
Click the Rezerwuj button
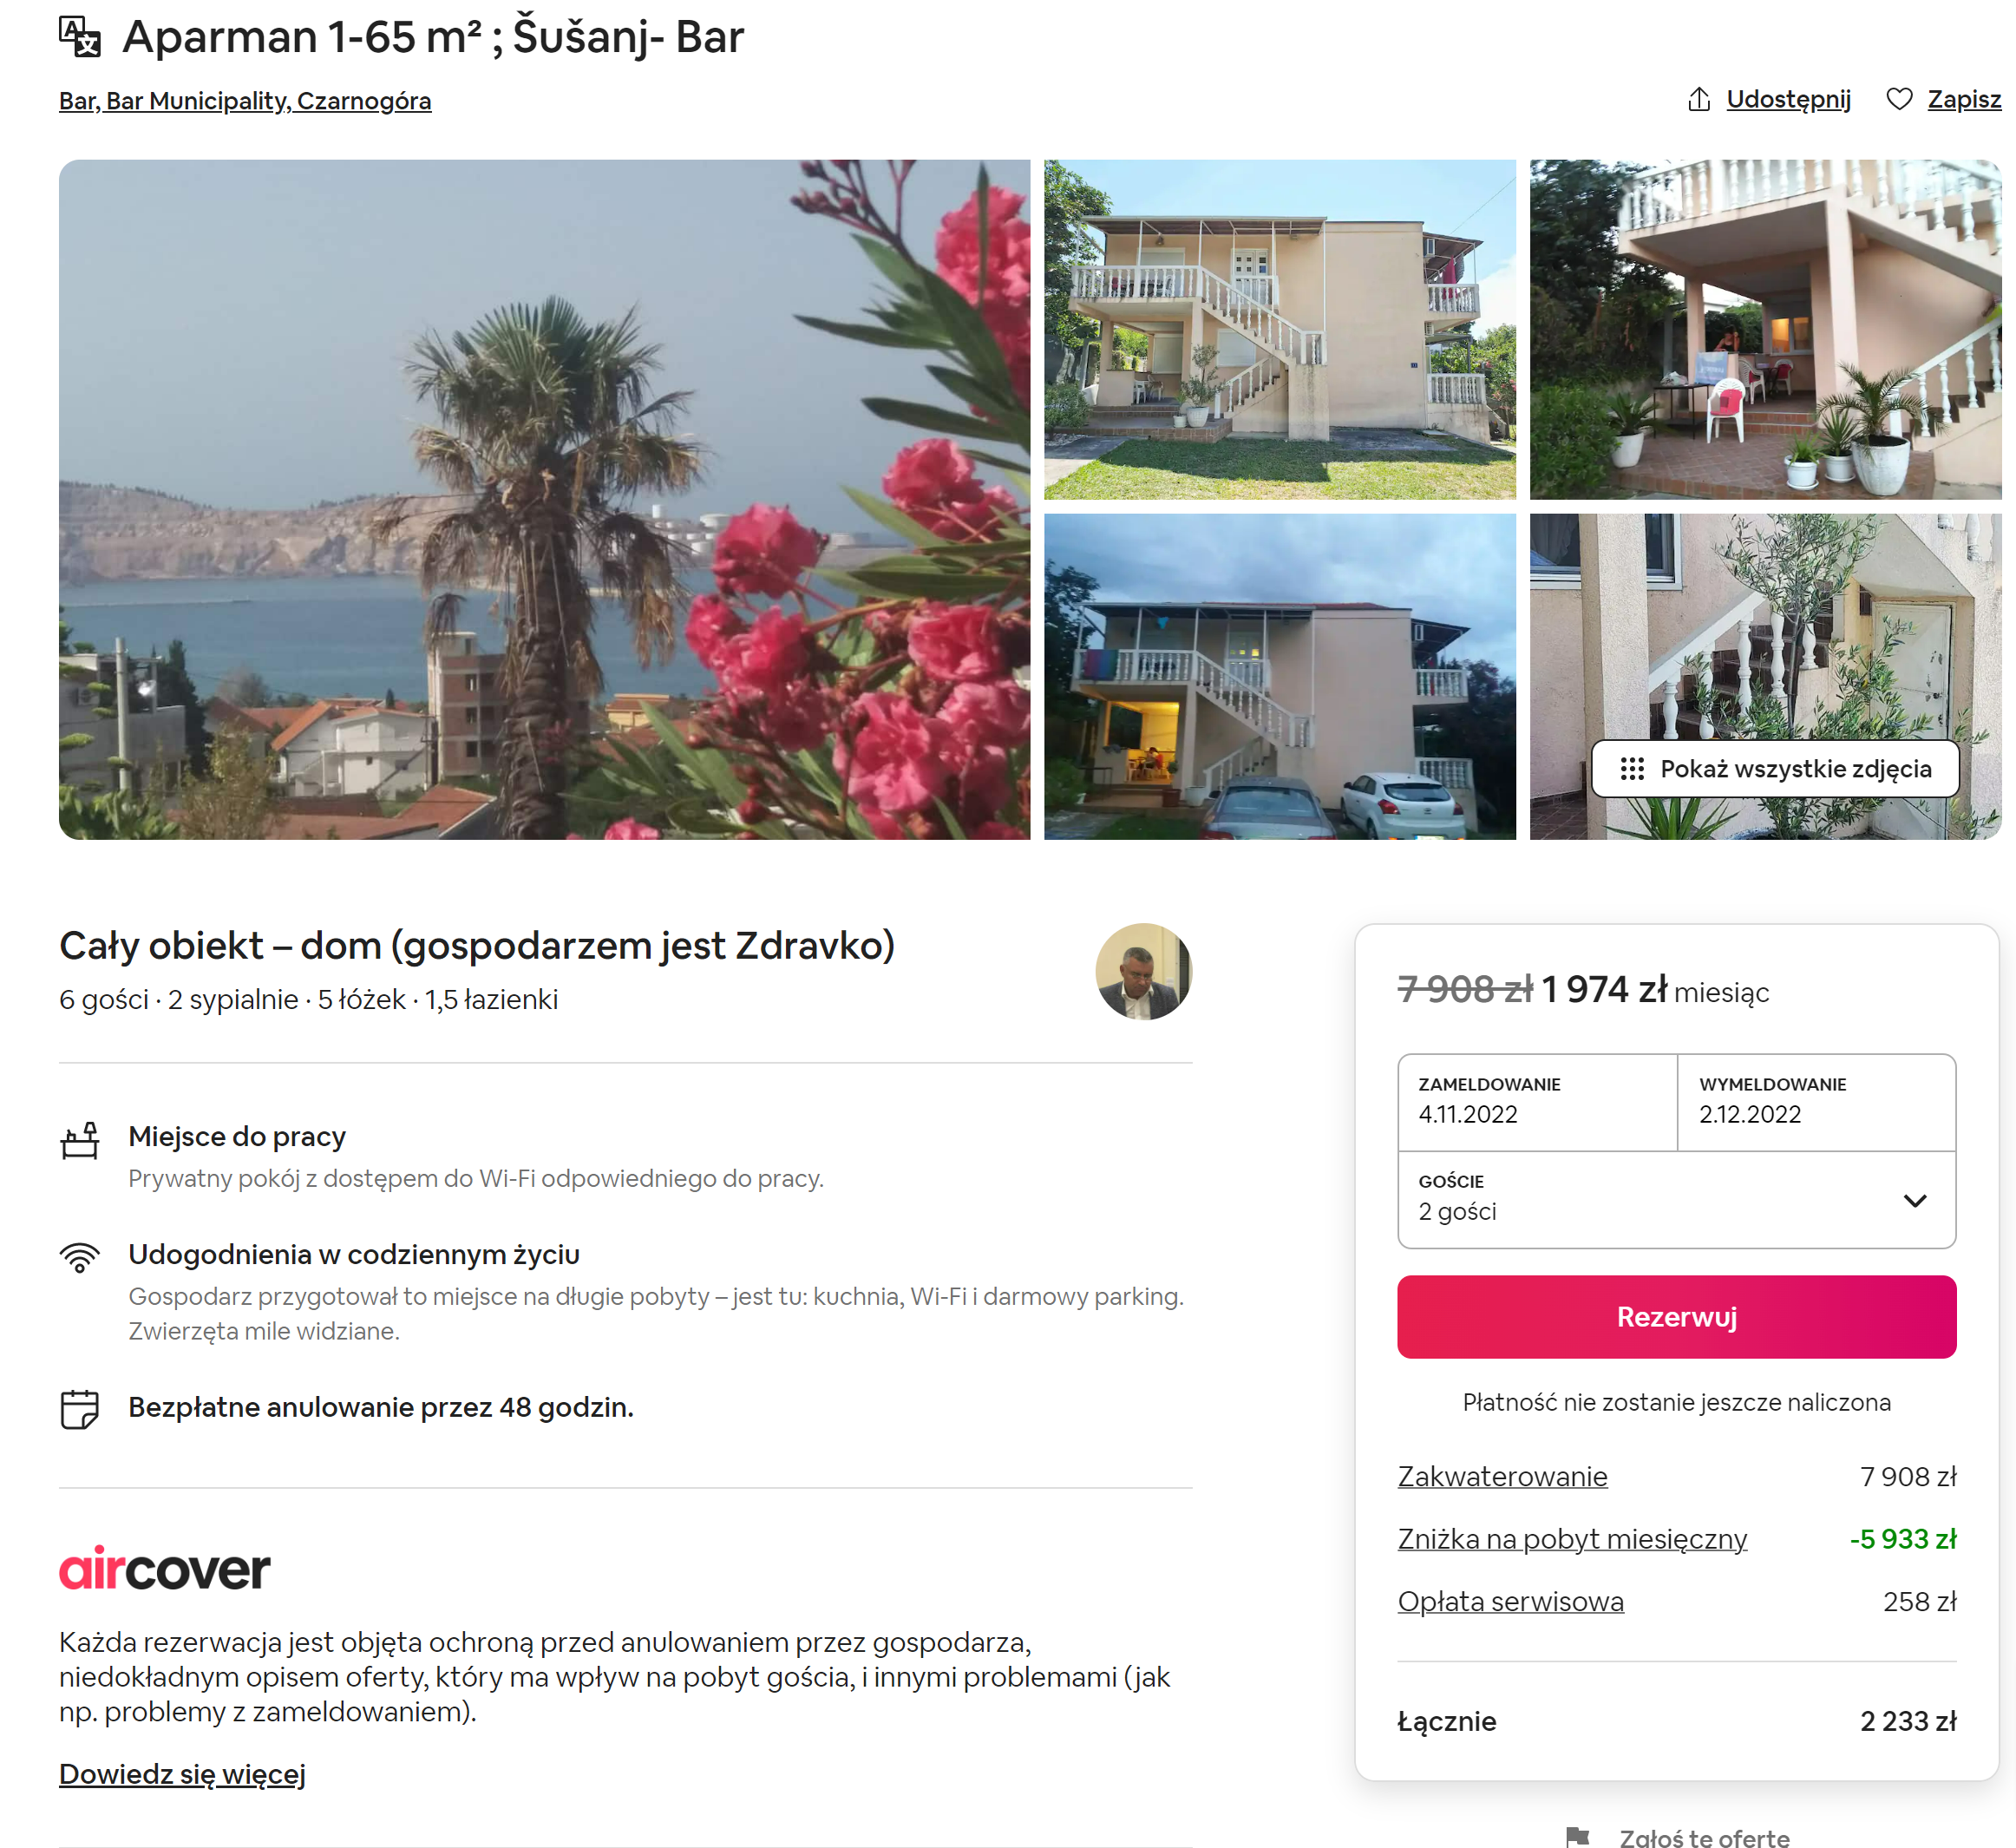pos(1676,1317)
